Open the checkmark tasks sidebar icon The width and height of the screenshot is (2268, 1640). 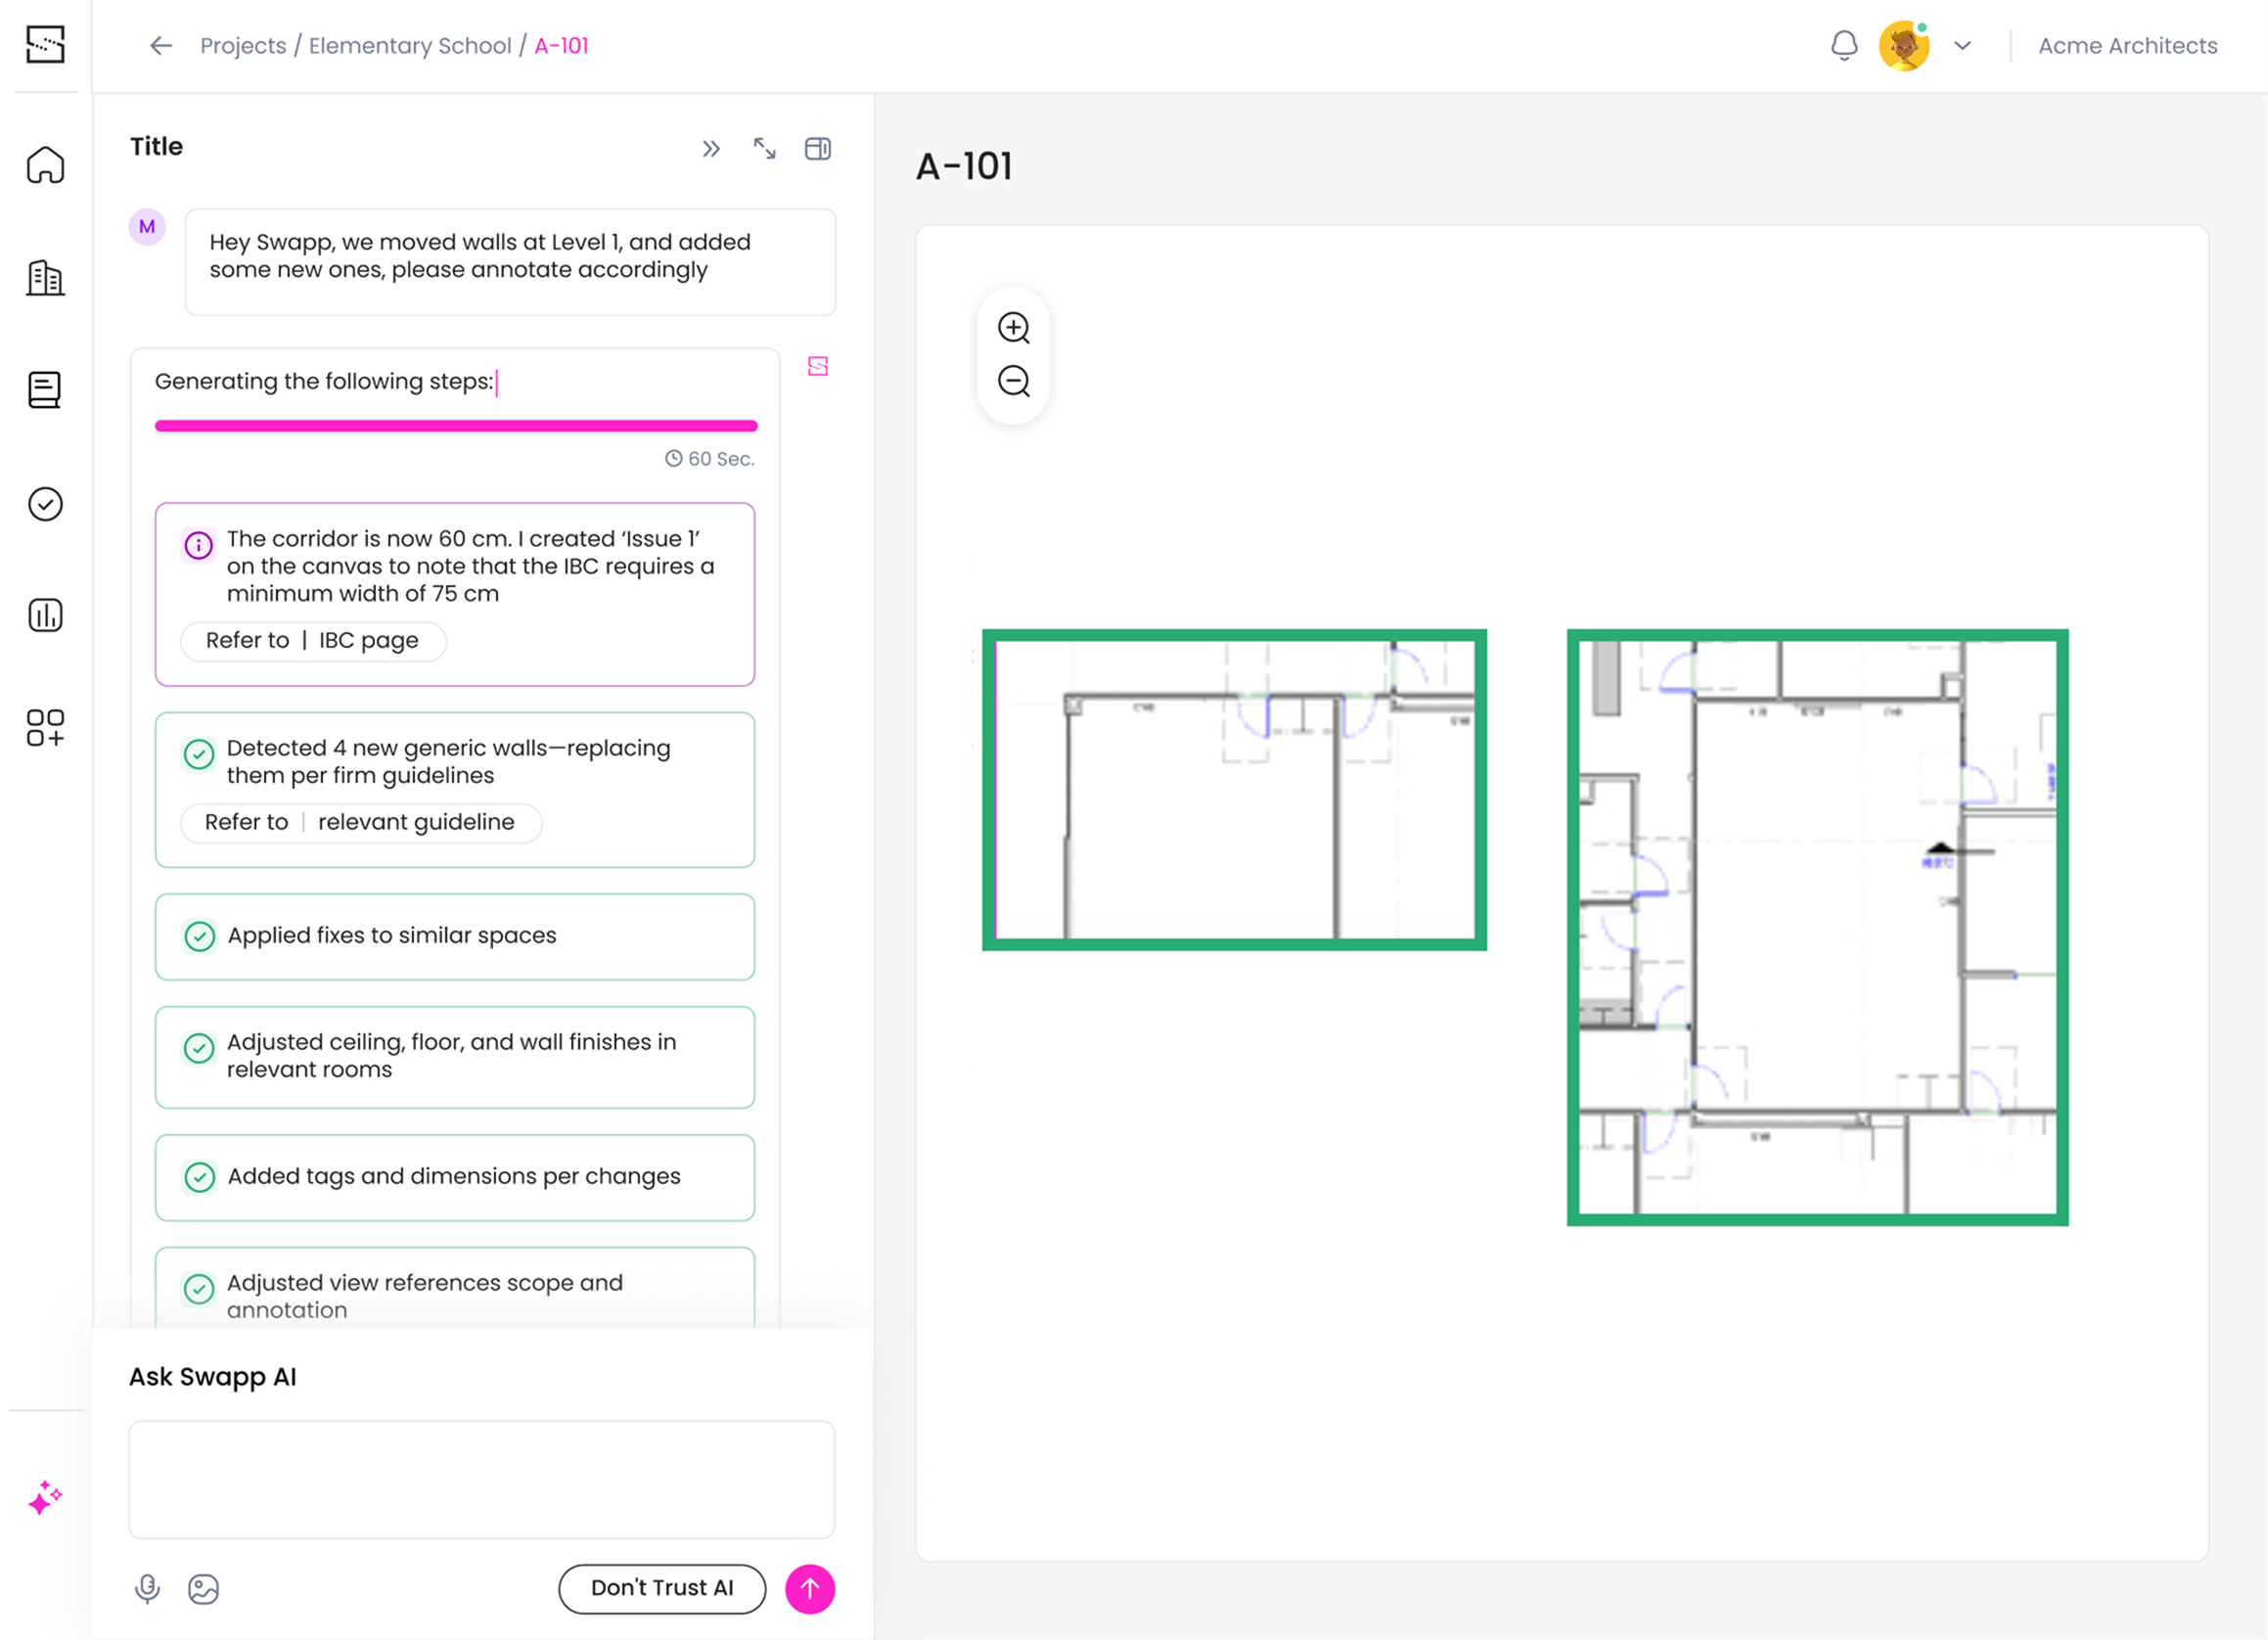45,504
